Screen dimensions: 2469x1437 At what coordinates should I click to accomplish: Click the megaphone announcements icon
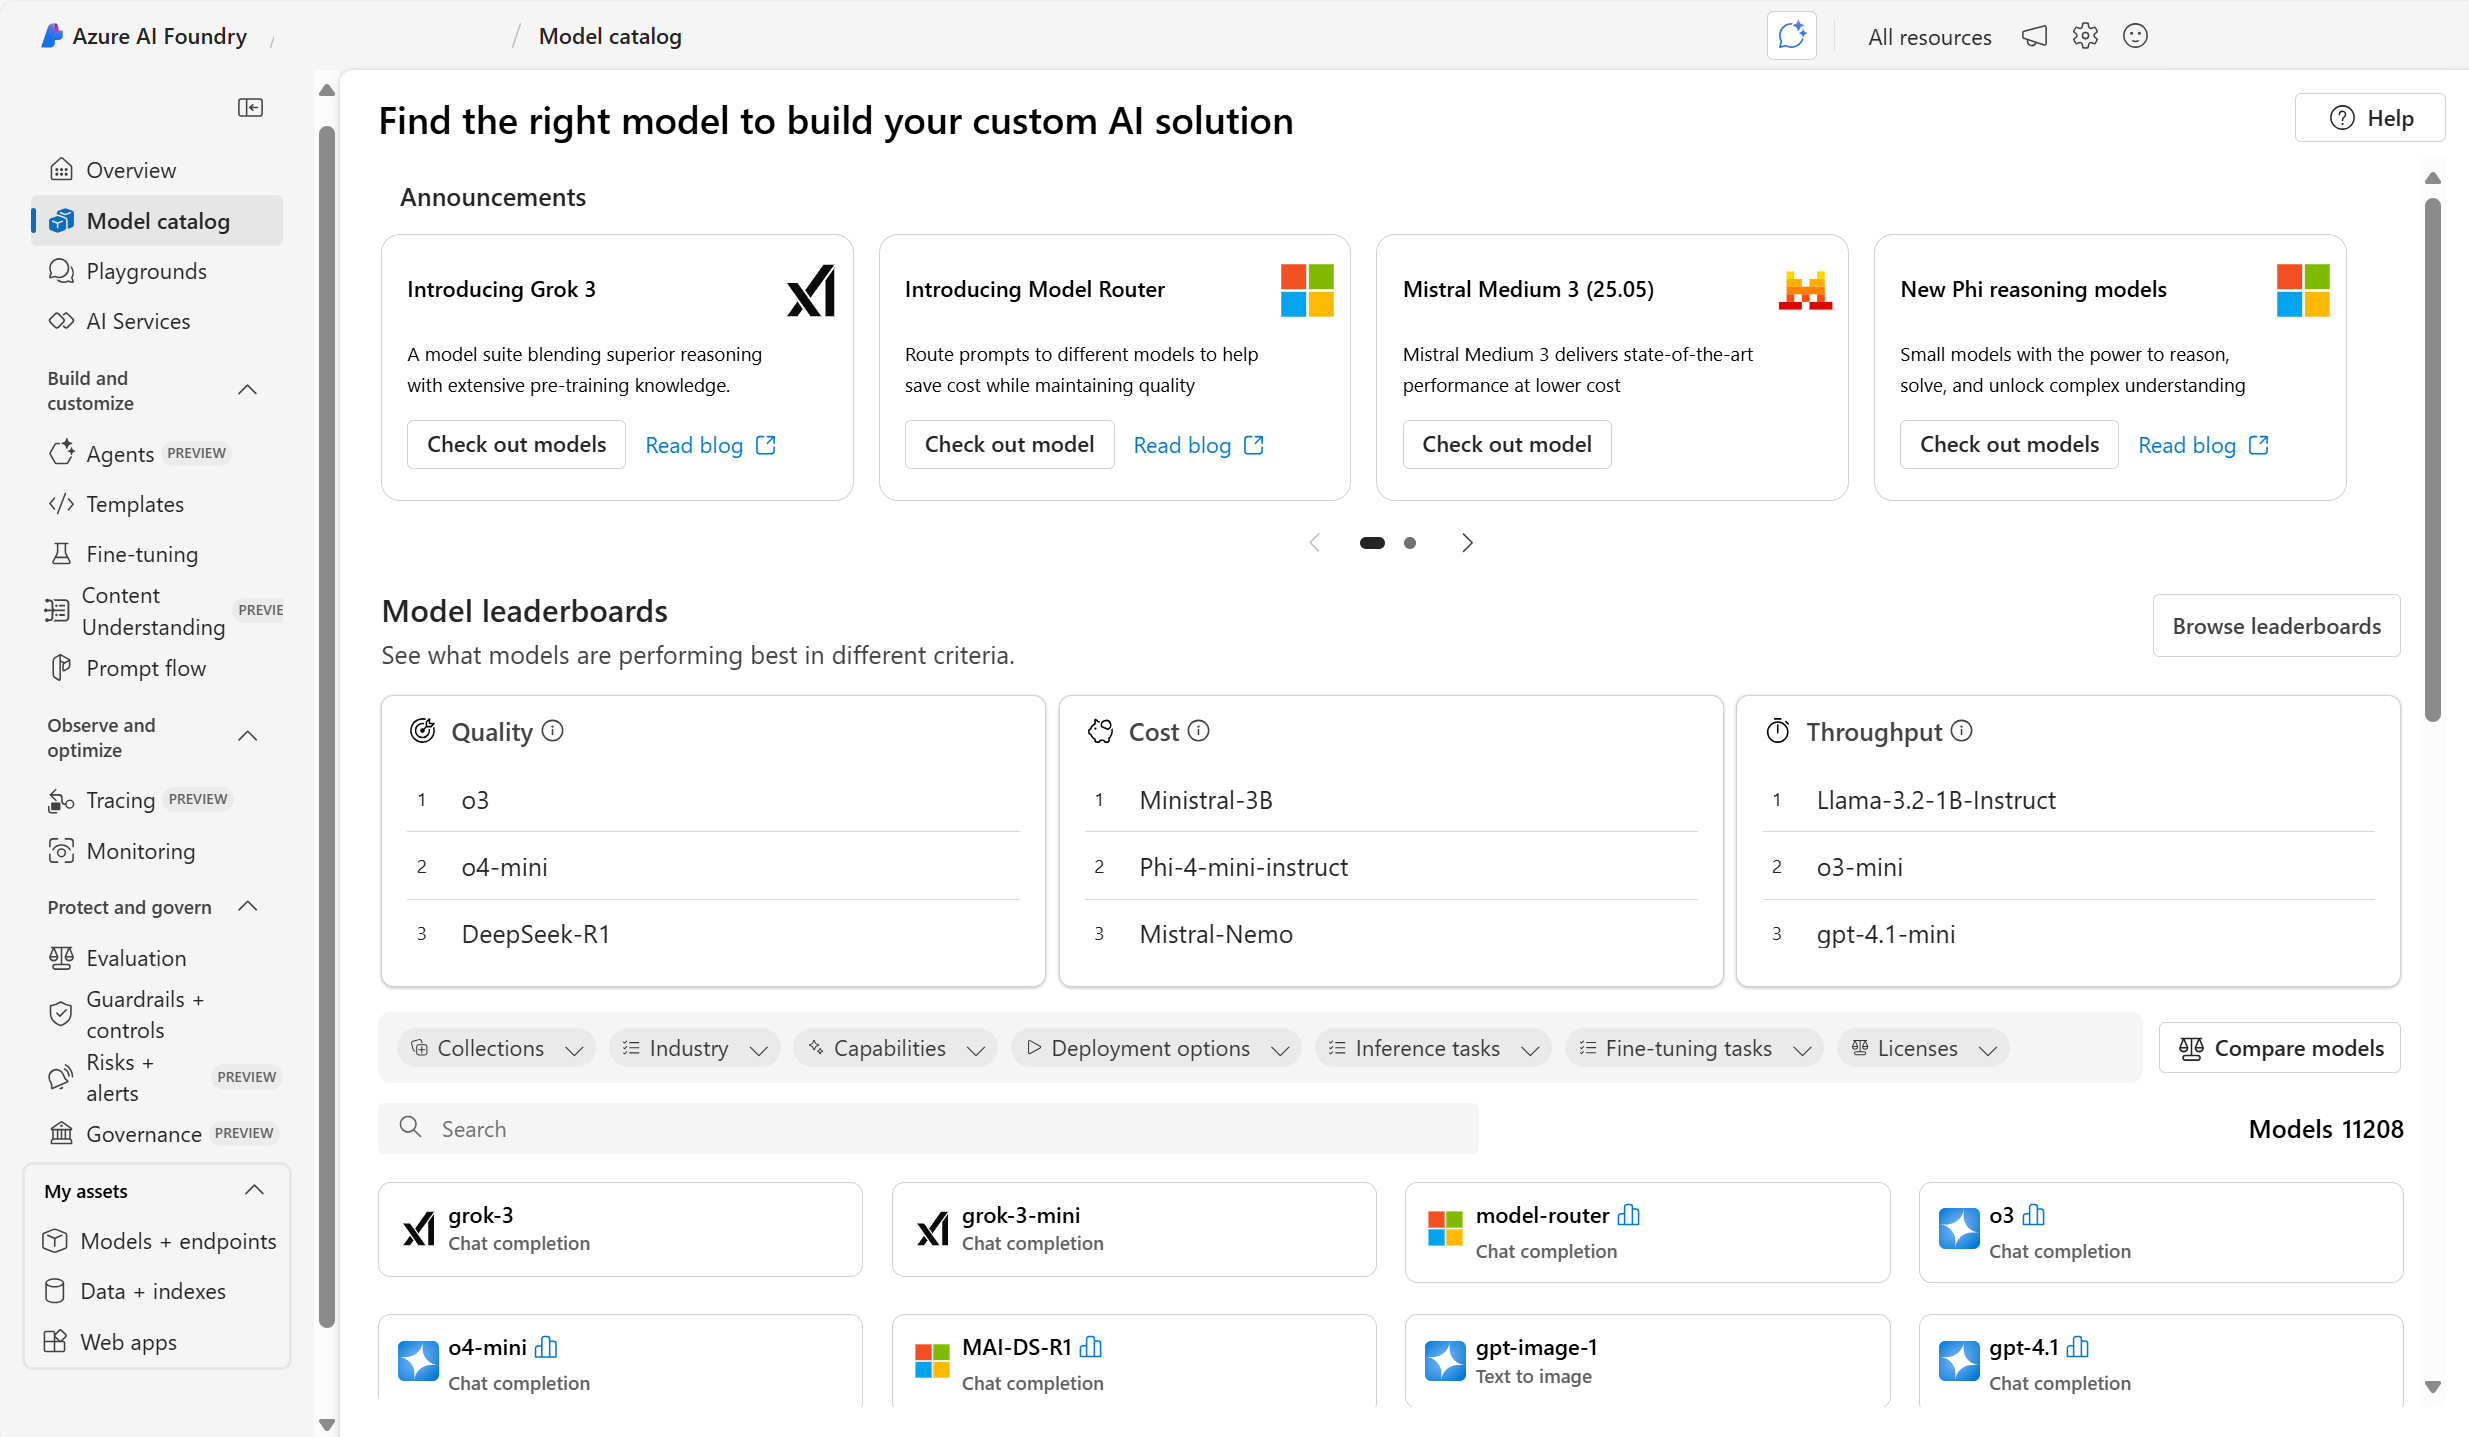[x=2034, y=37]
